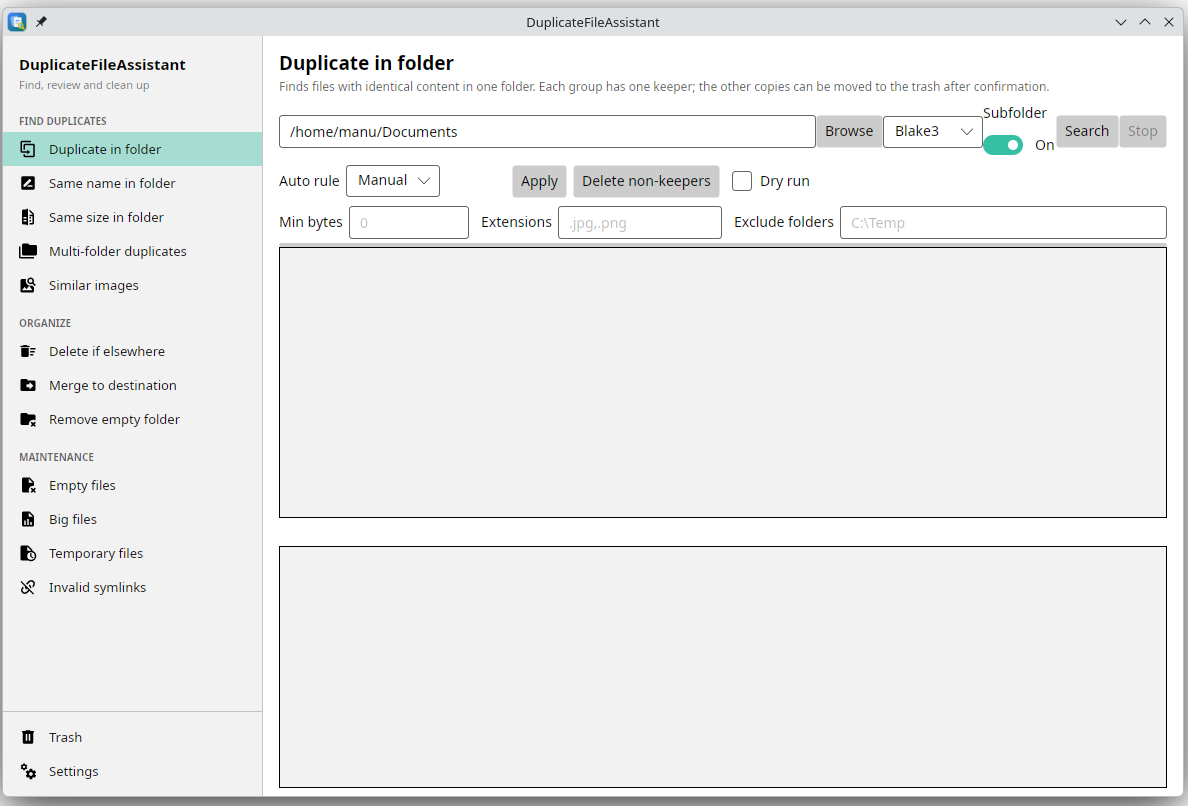Show Empty files page
This screenshot has width=1188, height=806.
[x=133, y=486]
